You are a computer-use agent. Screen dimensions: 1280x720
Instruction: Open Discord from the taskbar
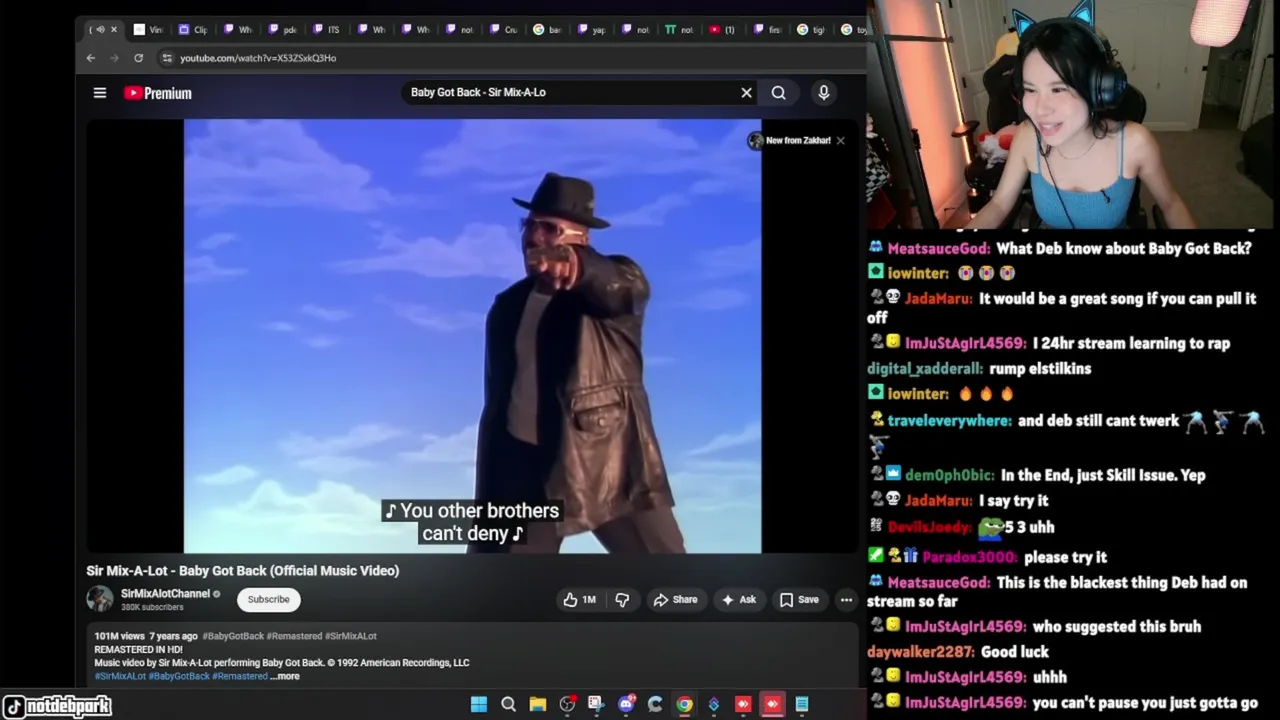pyautogui.click(x=626, y=704)
